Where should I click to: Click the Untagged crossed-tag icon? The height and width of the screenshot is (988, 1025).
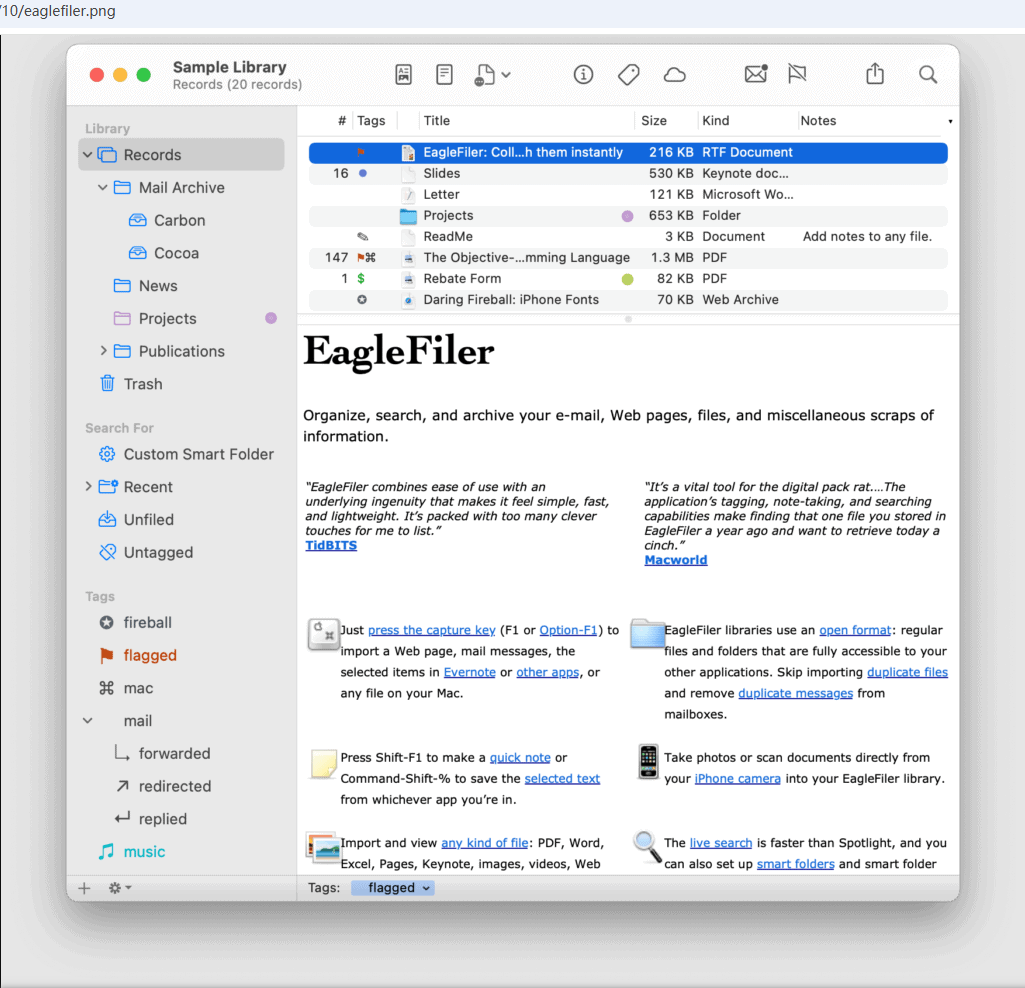click(107, 552)
